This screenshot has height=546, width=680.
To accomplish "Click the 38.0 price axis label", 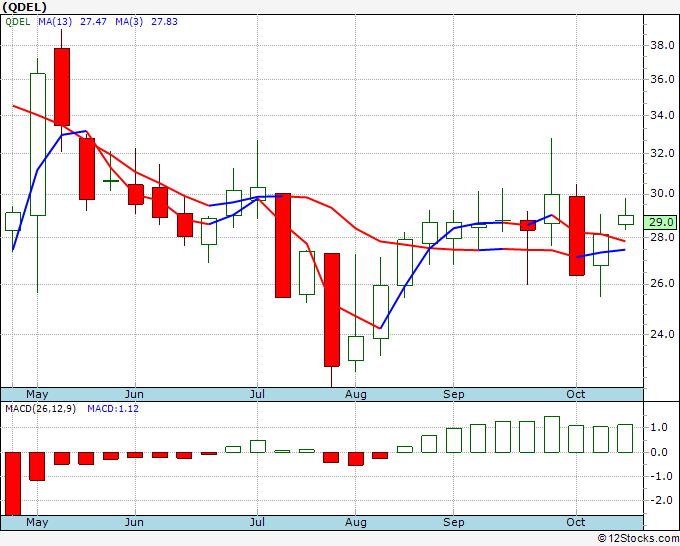I will coord(662,45).
